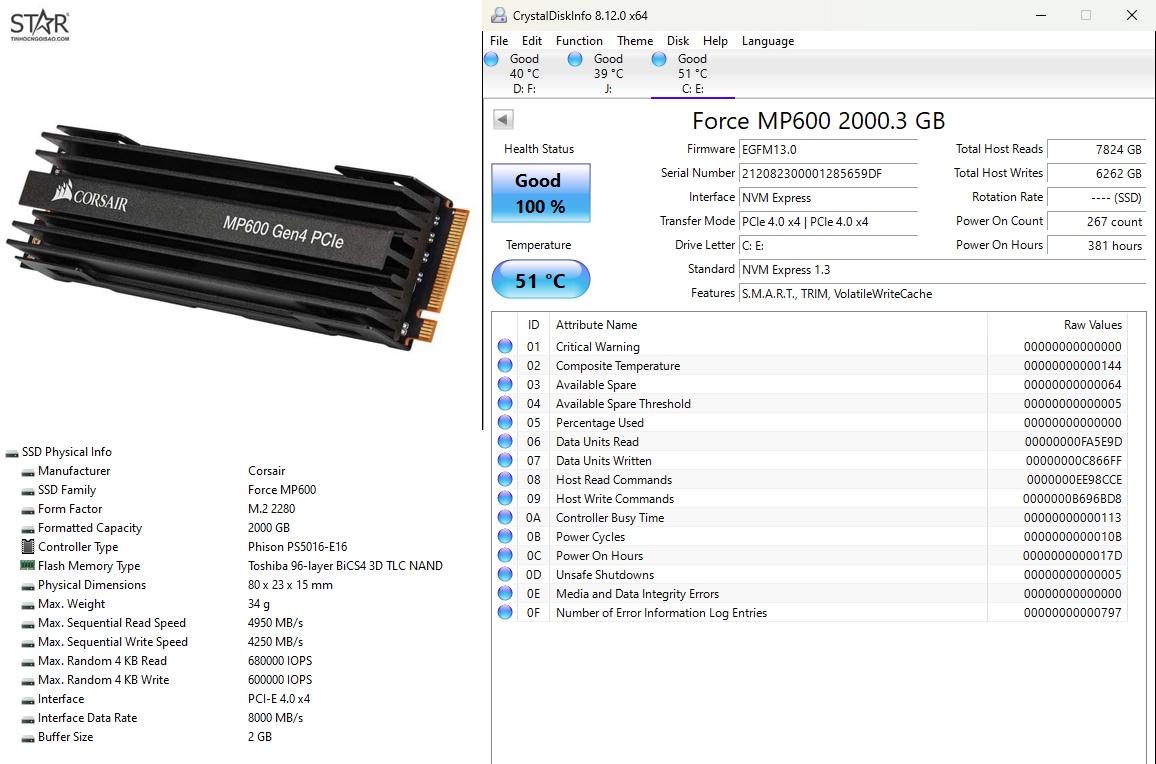Click the Phison PS5016-E16 controller value

click(297, 546)
